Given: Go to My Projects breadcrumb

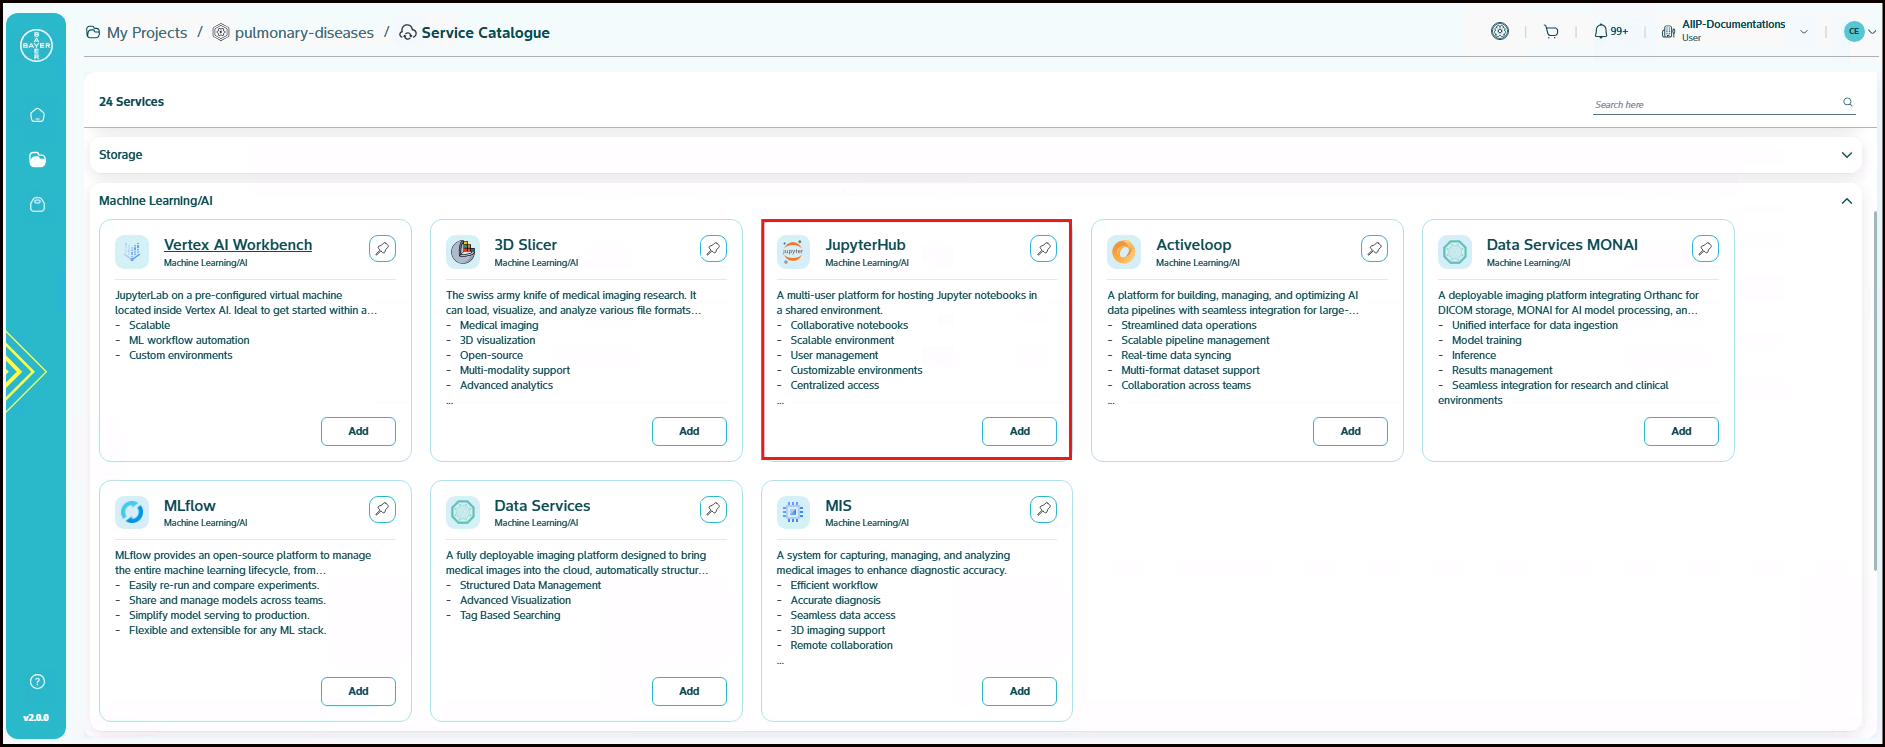Looking at the screenshot, I should (146, 33).
